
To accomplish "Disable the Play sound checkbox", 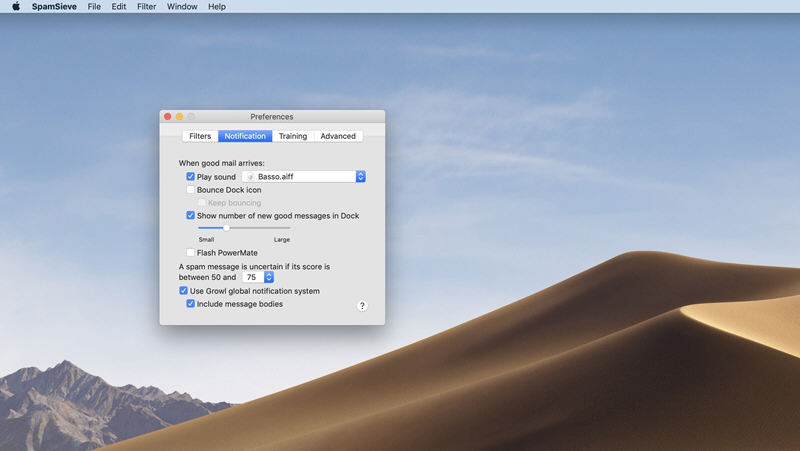I will tap(190, 177).
